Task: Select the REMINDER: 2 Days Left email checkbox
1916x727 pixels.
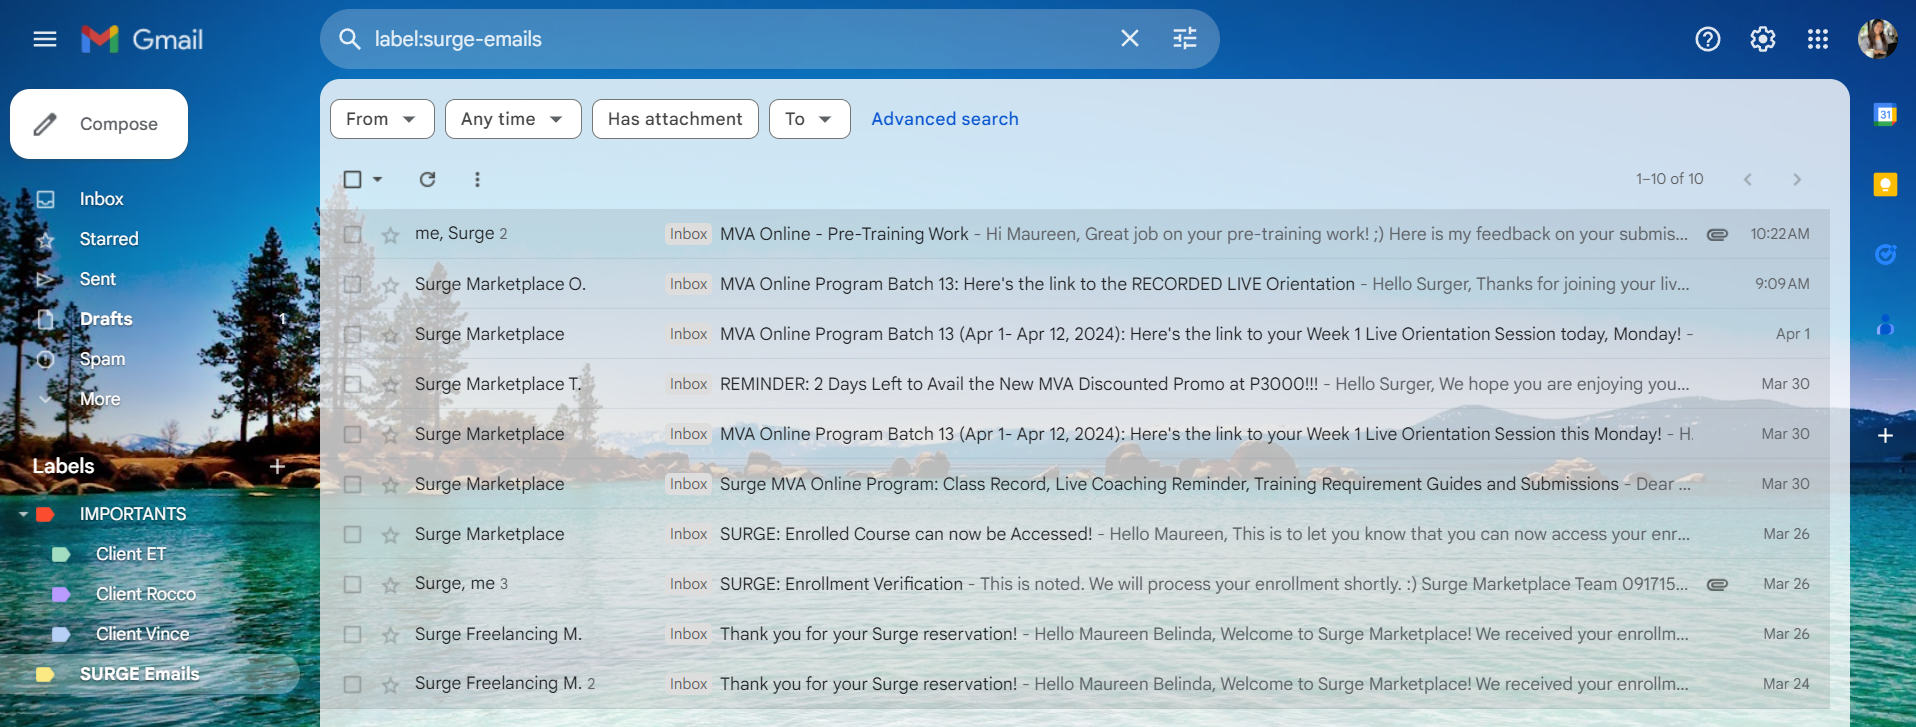Action: (352, 384)
